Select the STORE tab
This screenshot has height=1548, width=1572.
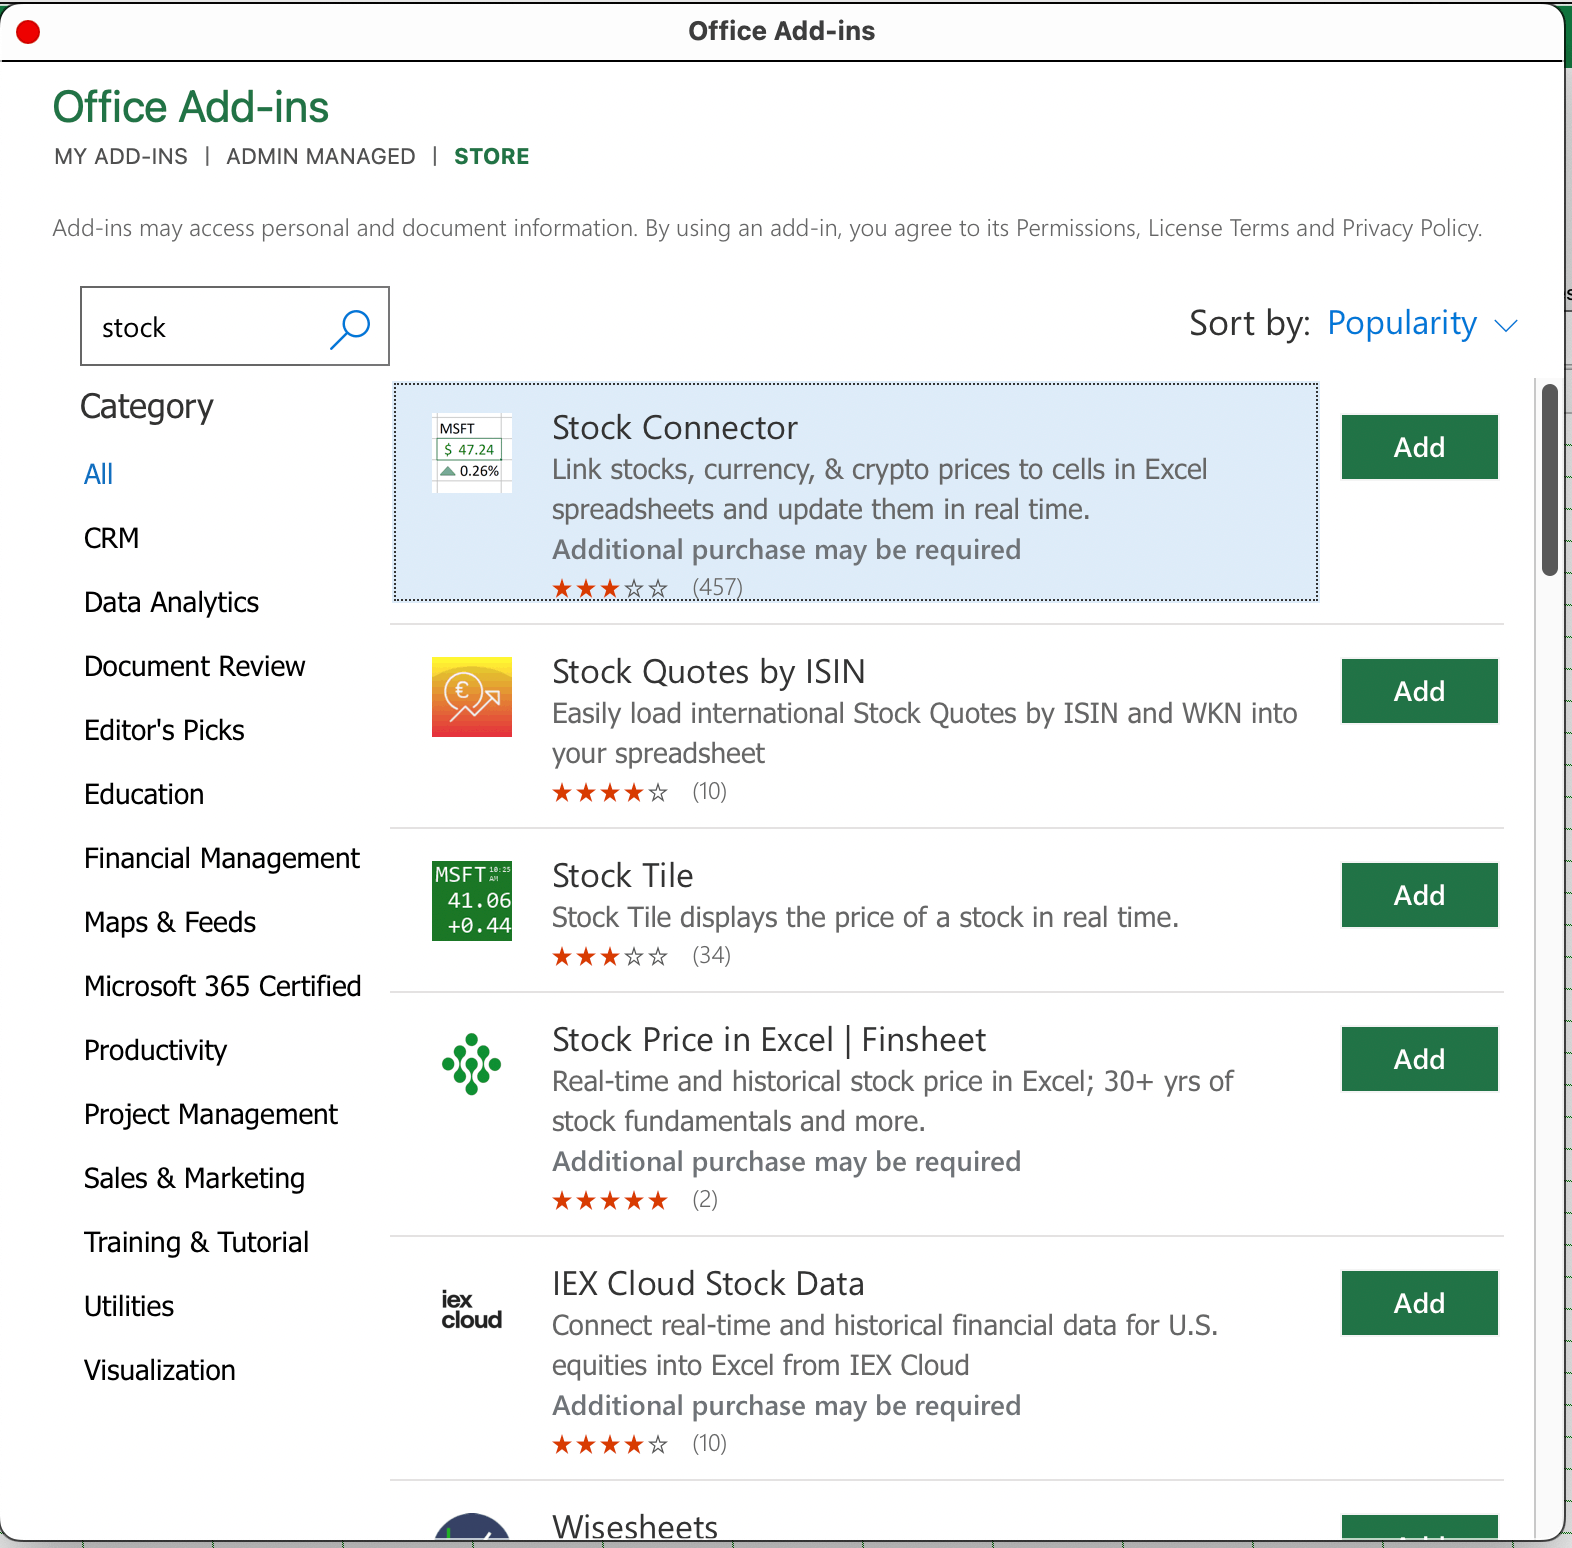click(492, 157)
